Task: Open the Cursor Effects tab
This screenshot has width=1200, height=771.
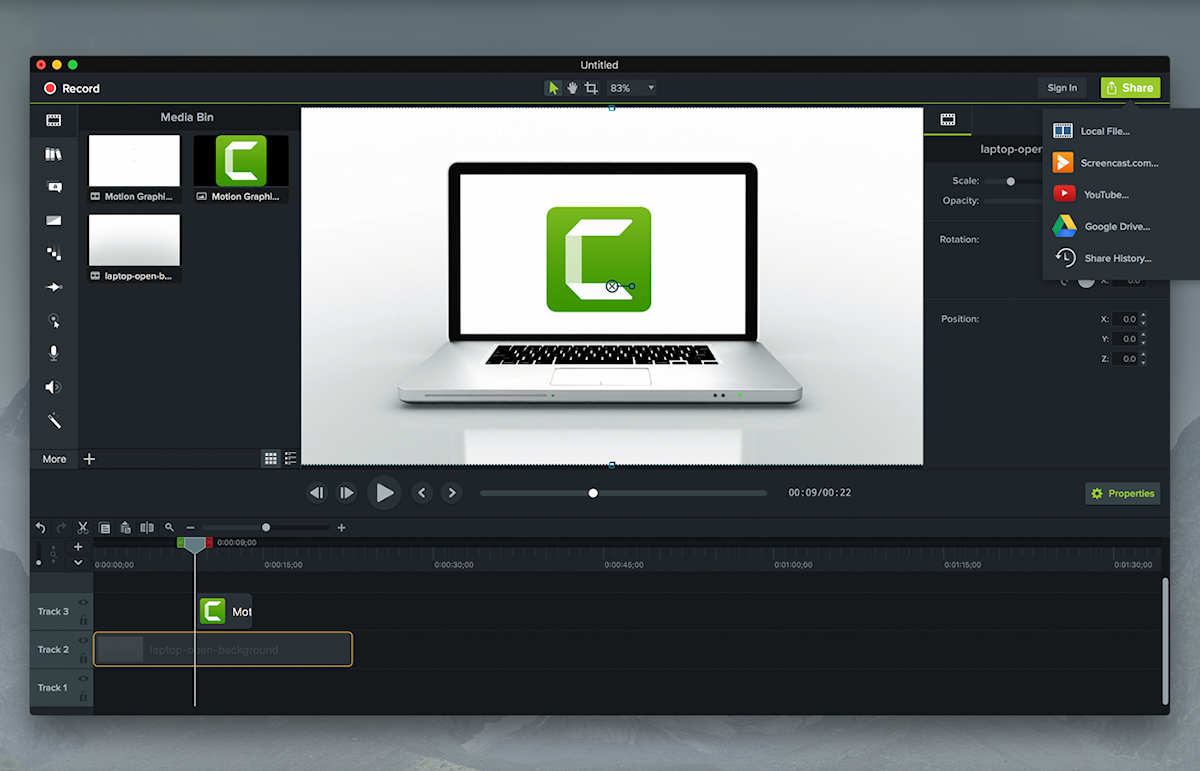Action: [x=54, y=321]
